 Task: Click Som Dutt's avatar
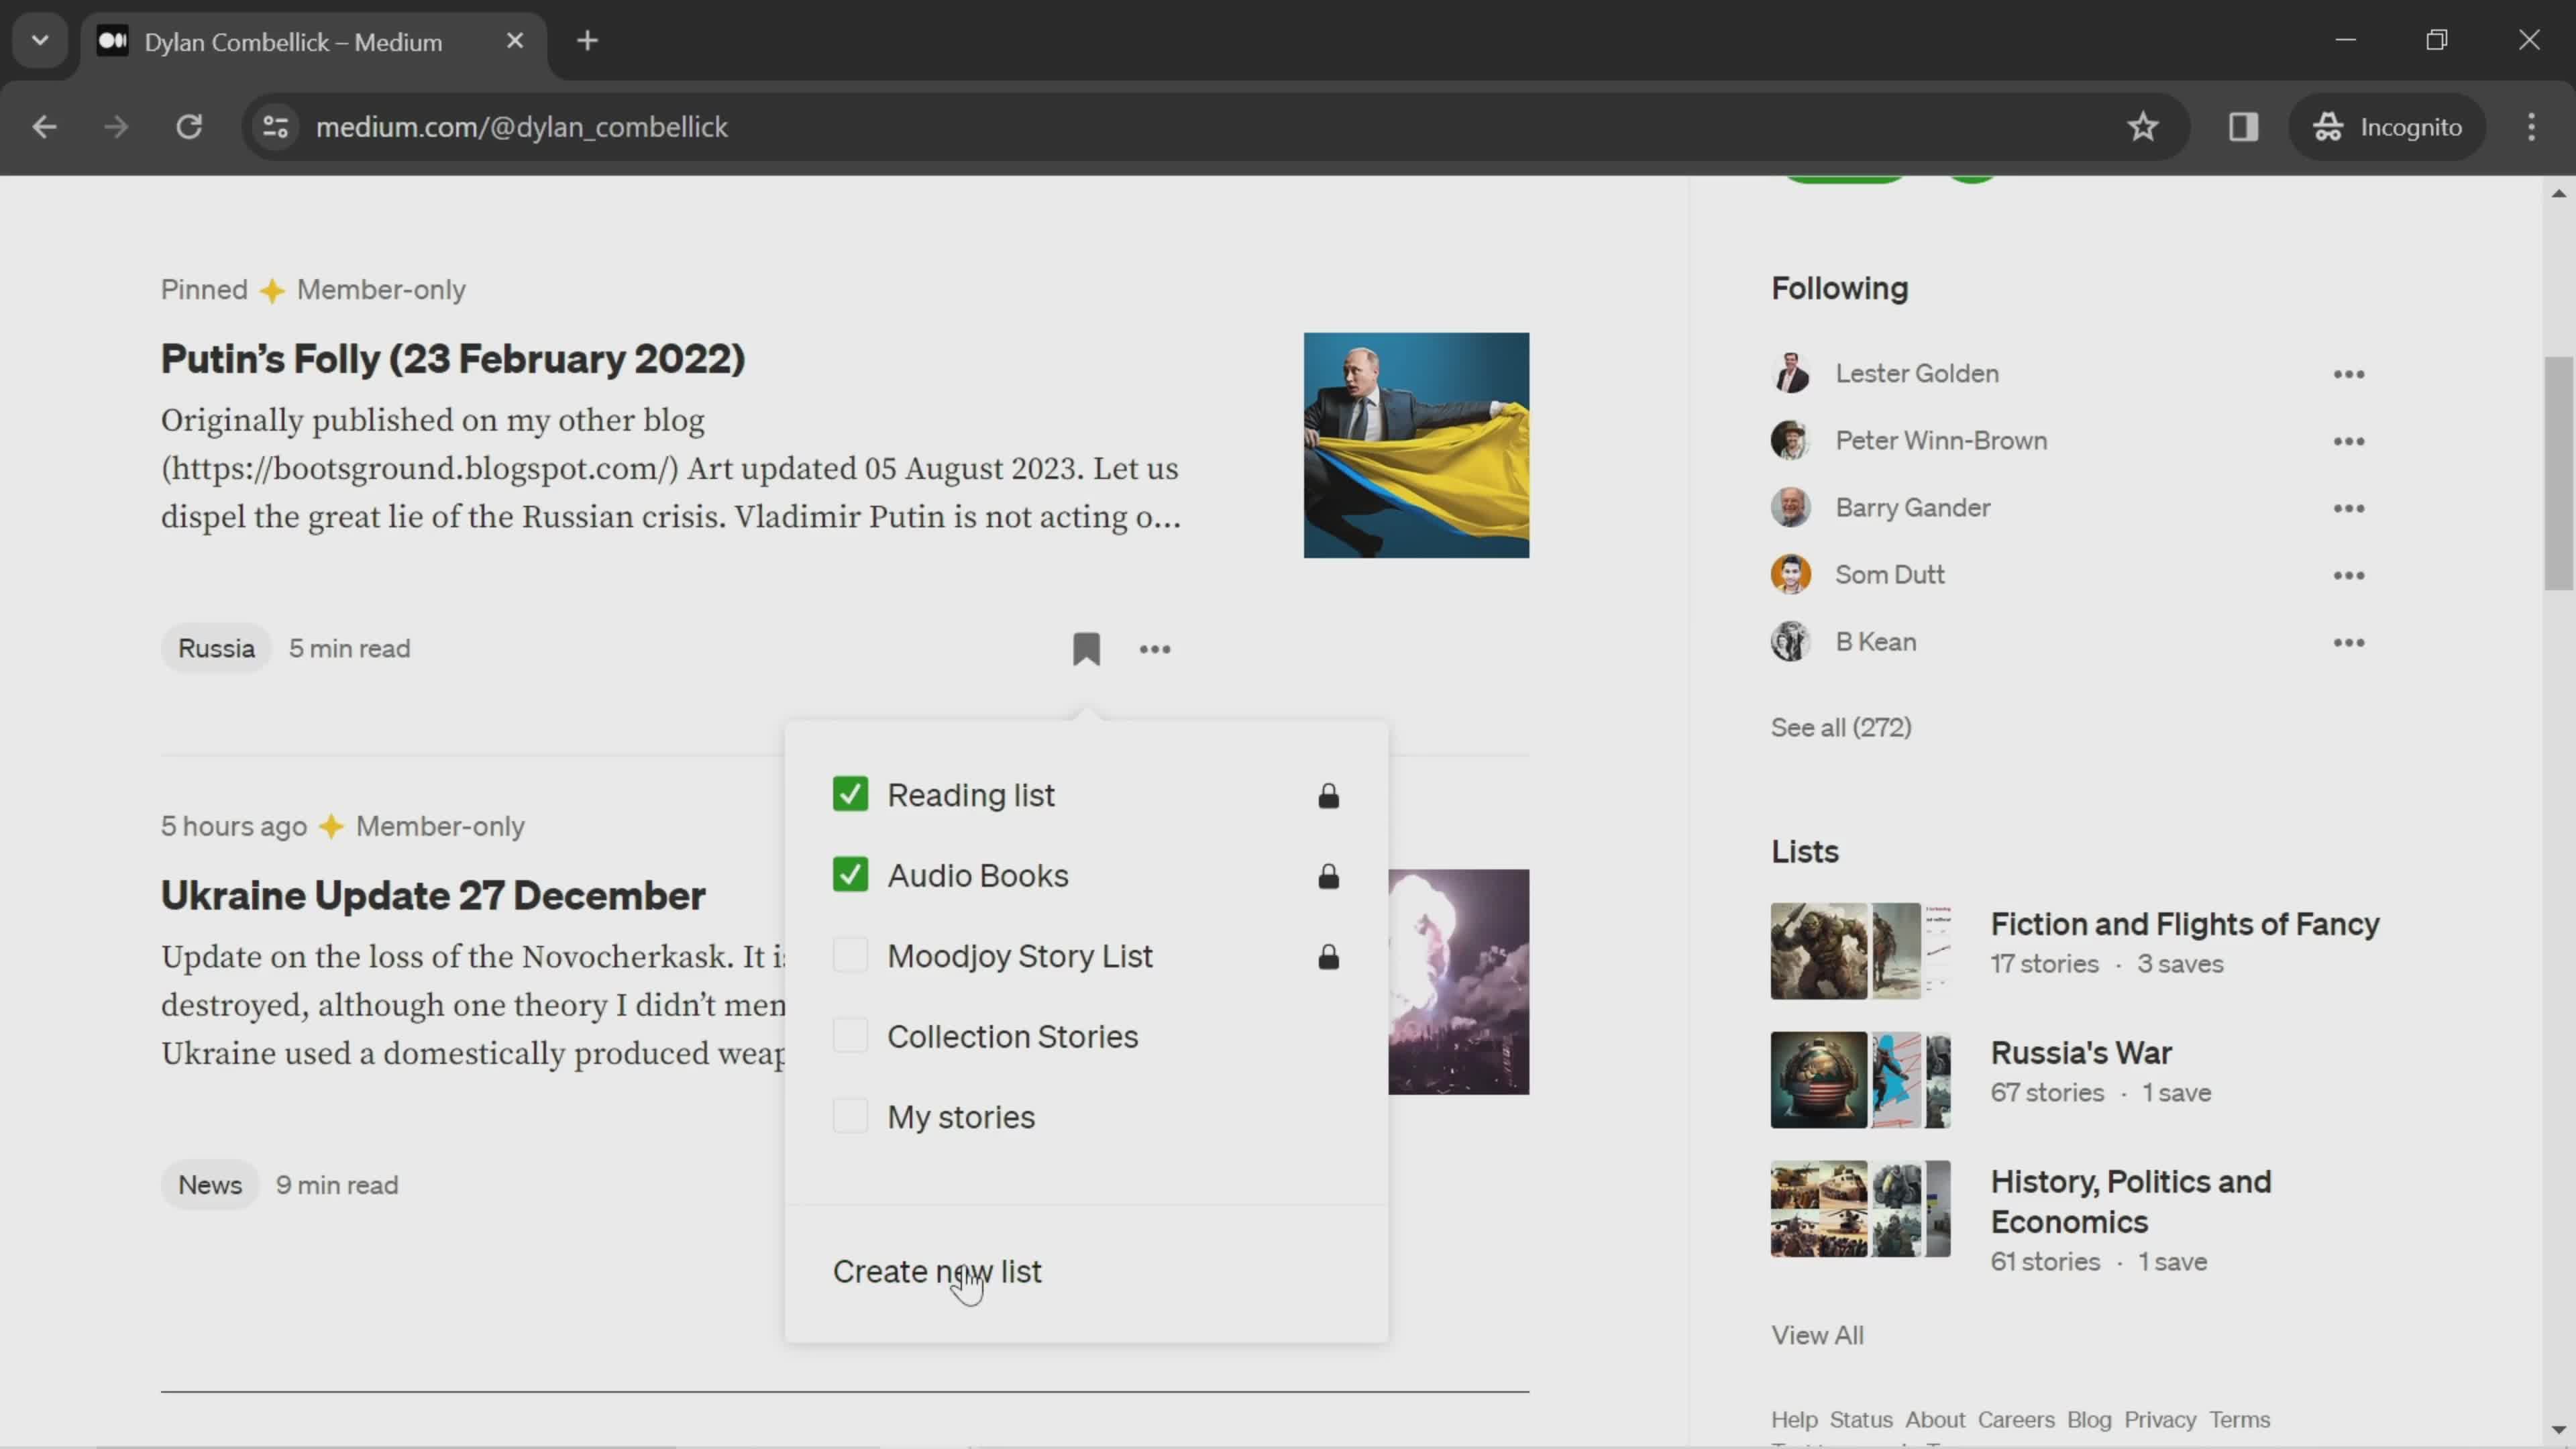coord(1790,574)
